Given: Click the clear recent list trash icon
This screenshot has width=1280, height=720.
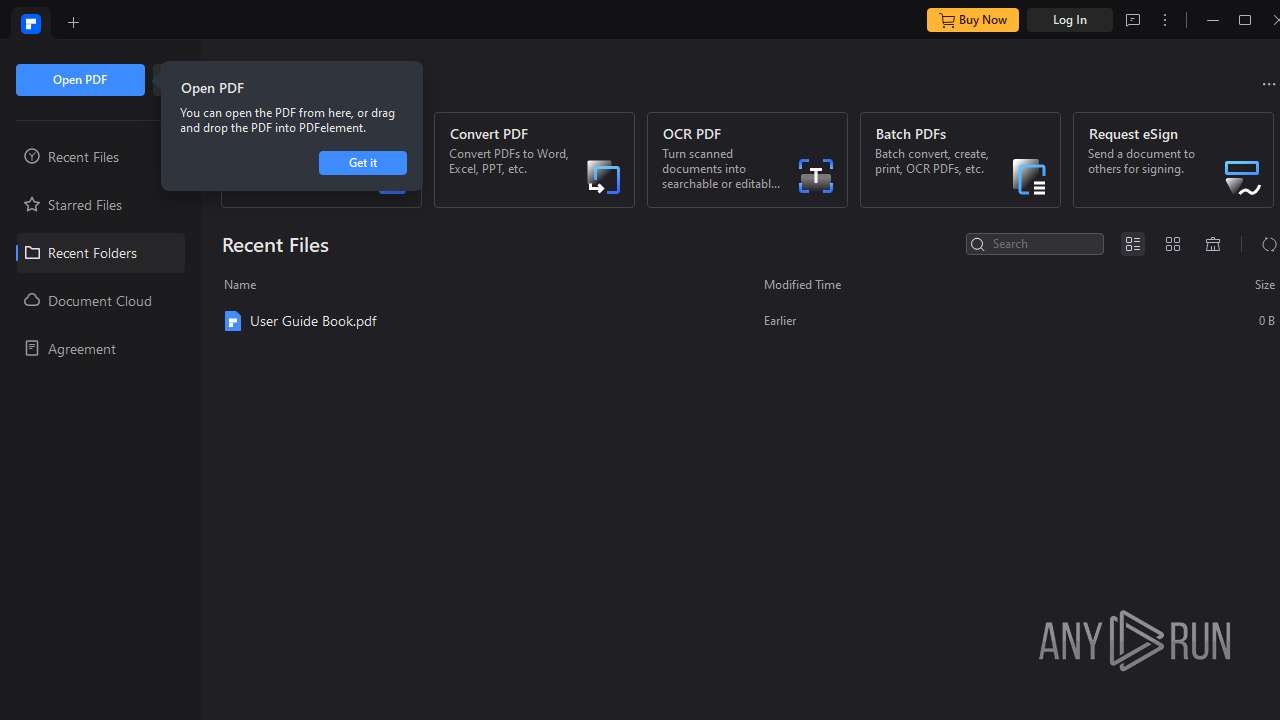Looking at the screenshot, I should pyautogui.click(x=1213, y=244).
